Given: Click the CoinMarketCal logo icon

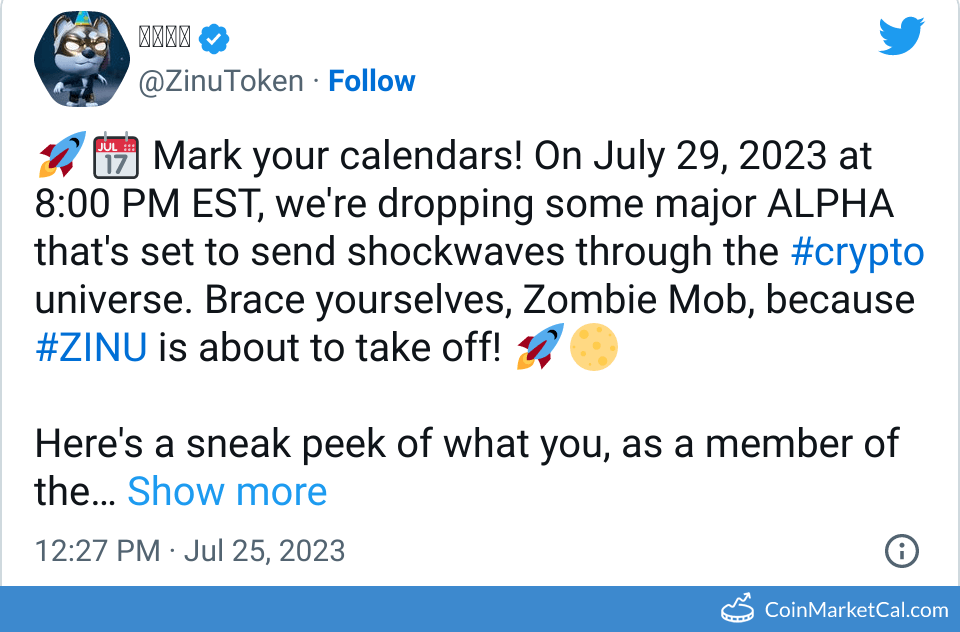Looking at the screenshot, I should point(738,609).
